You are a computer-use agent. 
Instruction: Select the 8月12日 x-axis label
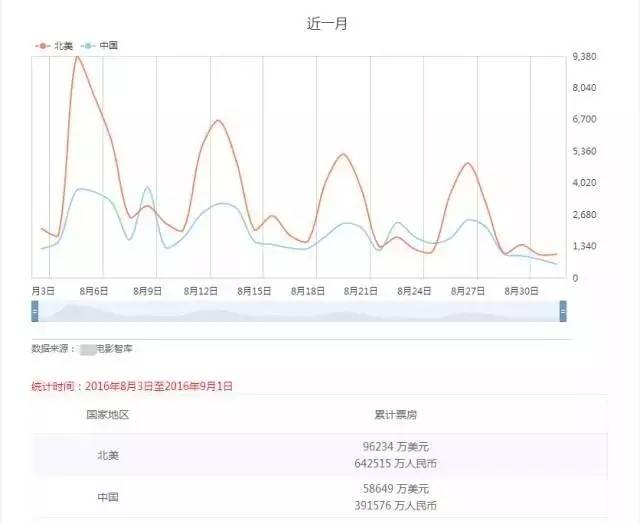click(x=203, y=290)
